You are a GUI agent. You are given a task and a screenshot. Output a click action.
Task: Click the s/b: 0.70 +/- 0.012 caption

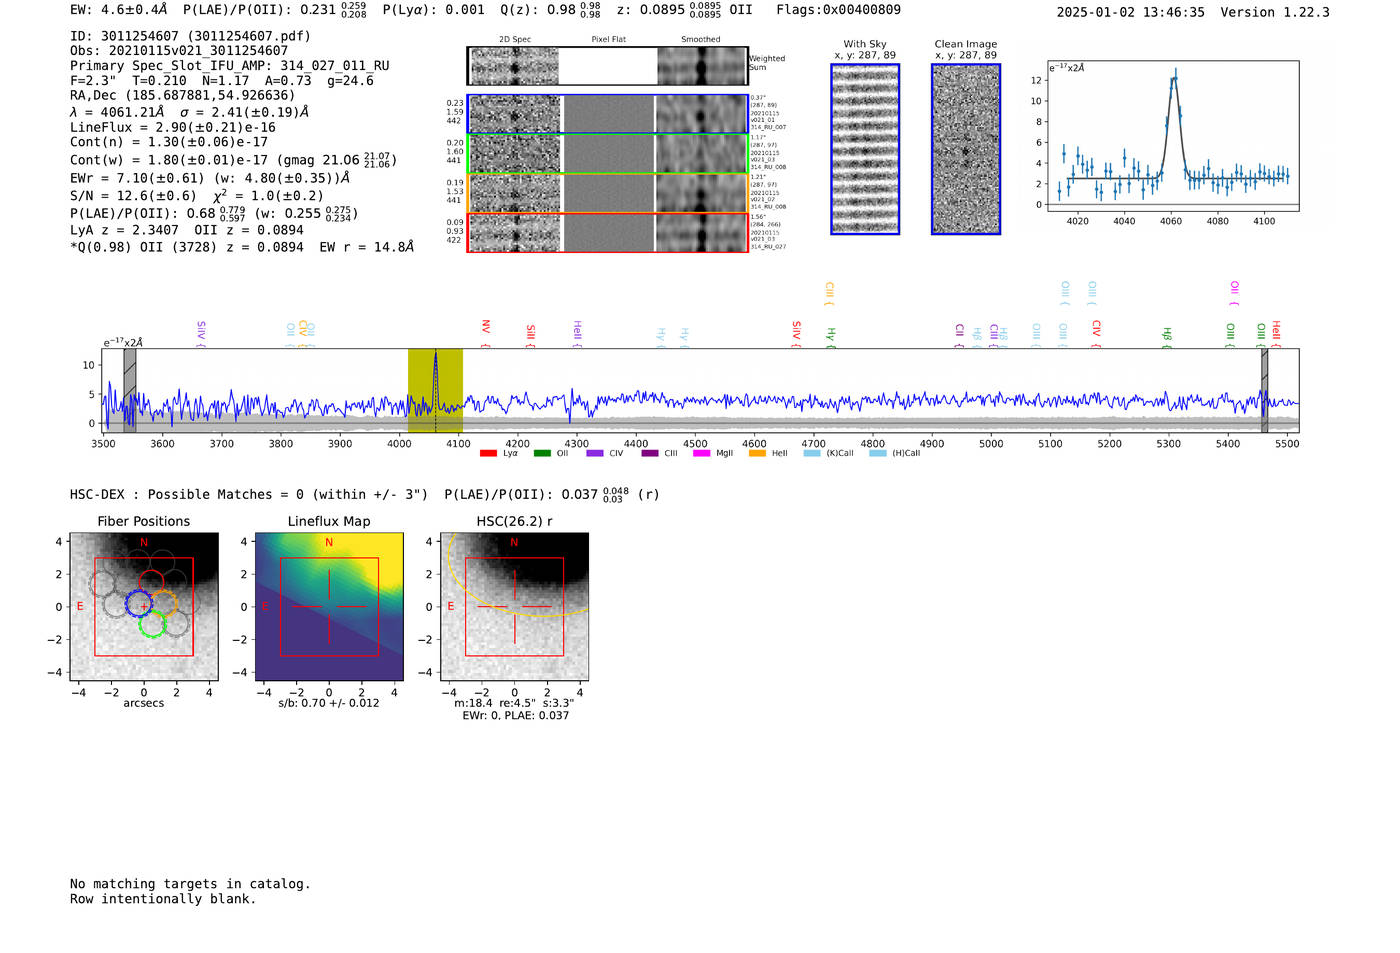pyautogui.click(x=329, y=703)
